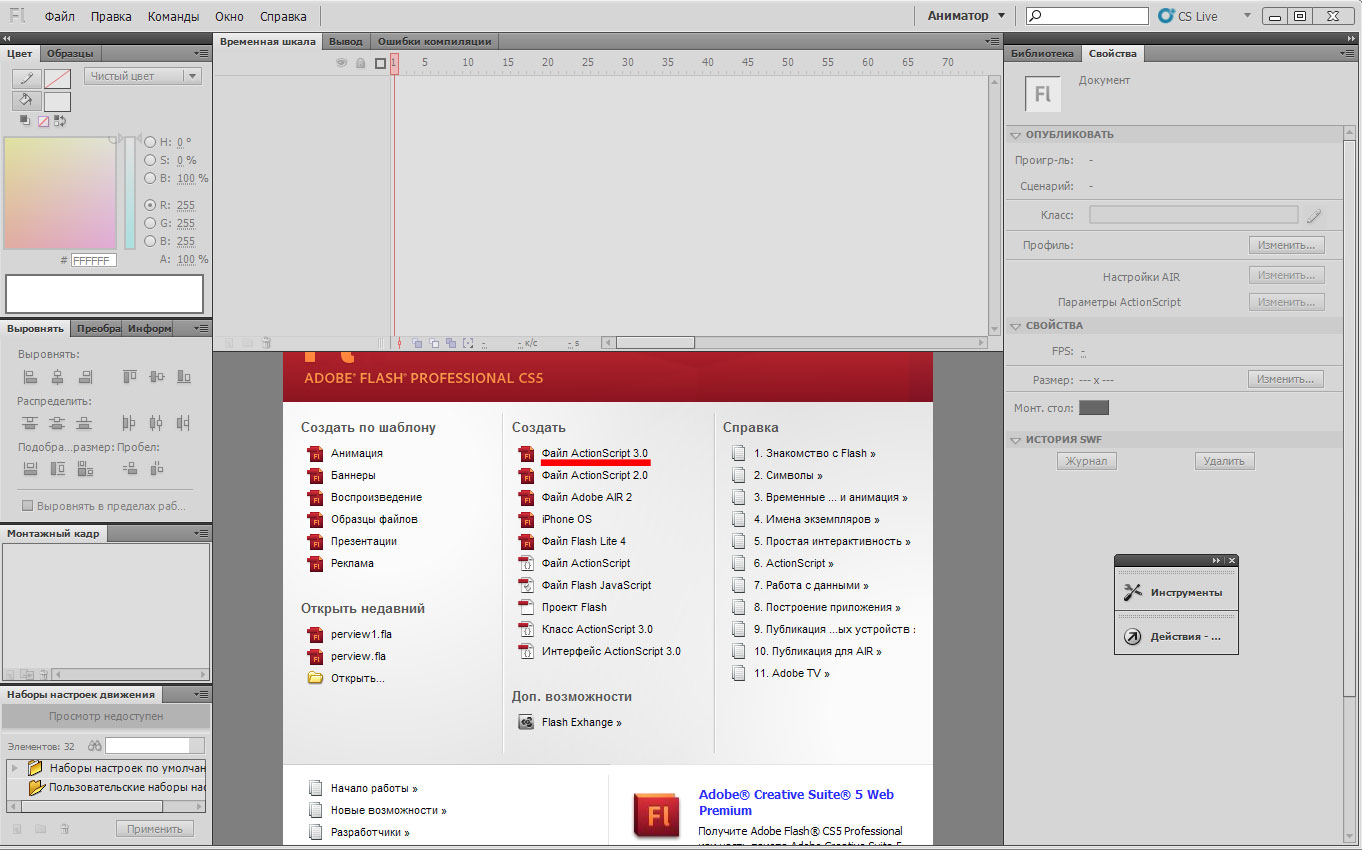Select the G green radio button

click(150, 223)
